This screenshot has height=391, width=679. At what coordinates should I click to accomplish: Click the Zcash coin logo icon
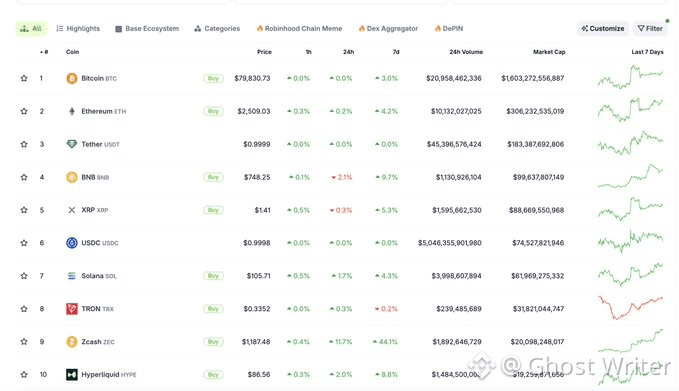pyautogui.click(x=71, y=342)
